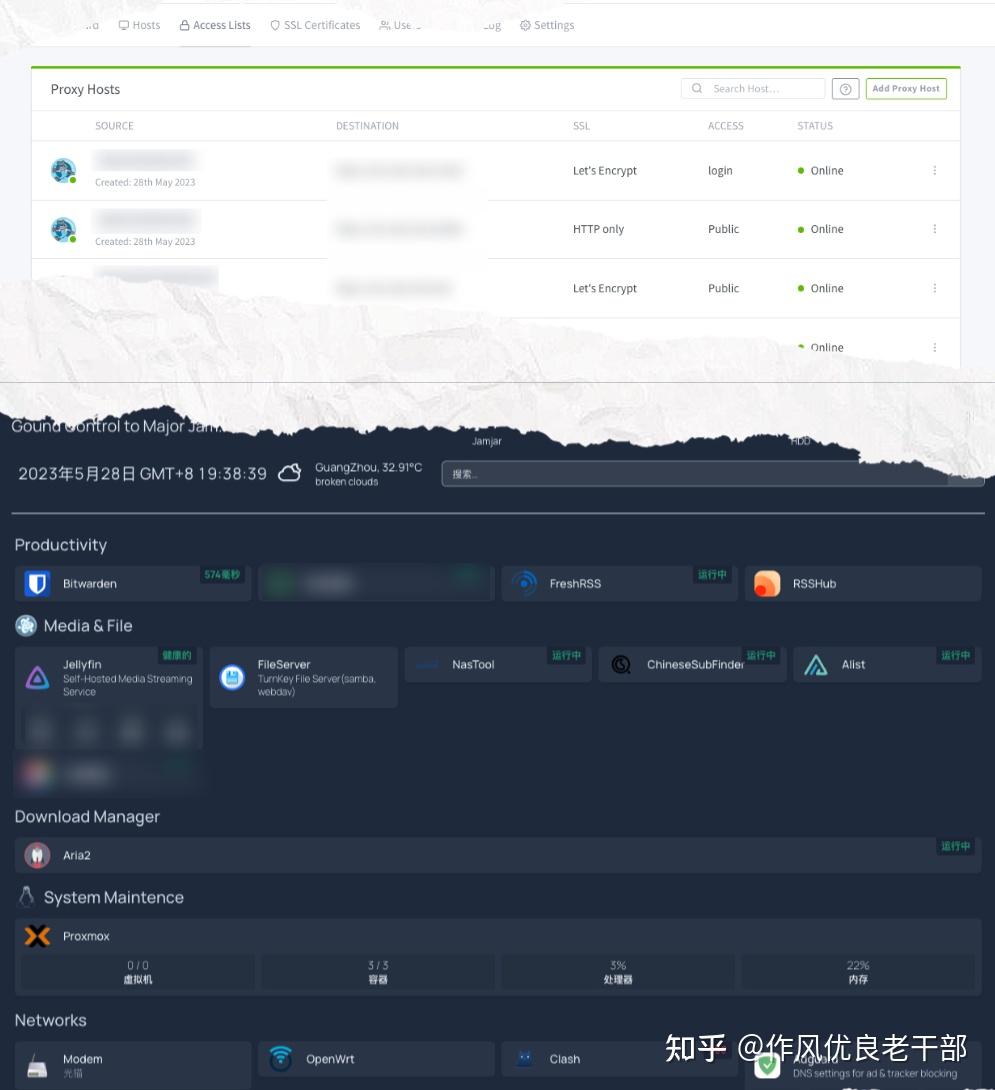
Task: Click the ChineseSubFinder icon
Action: [x=621, y=665]
